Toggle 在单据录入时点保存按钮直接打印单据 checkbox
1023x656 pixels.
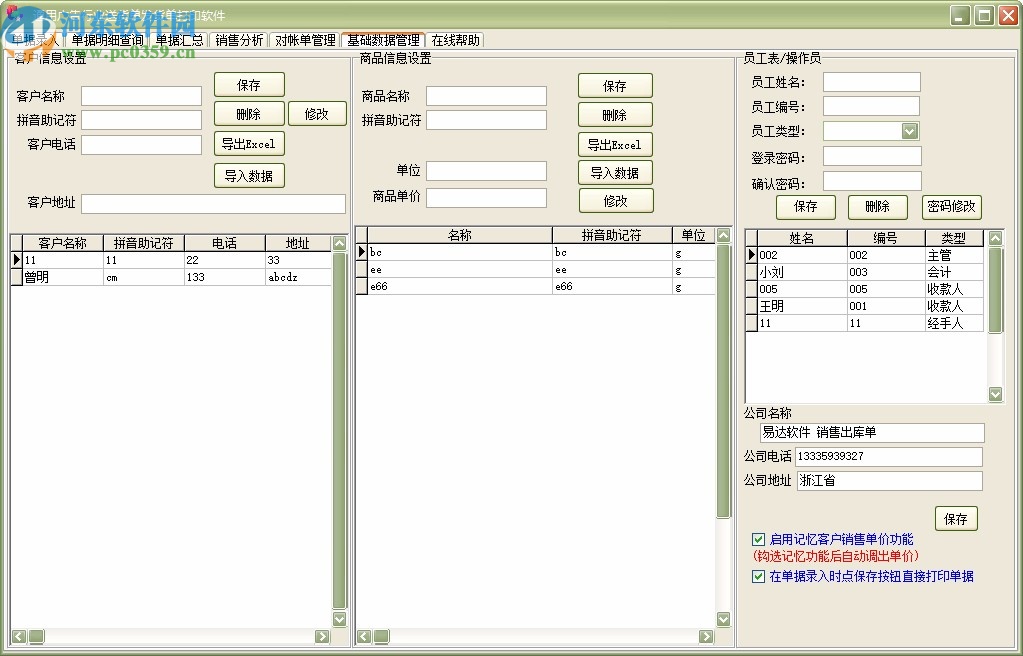(x=759, y=576)
